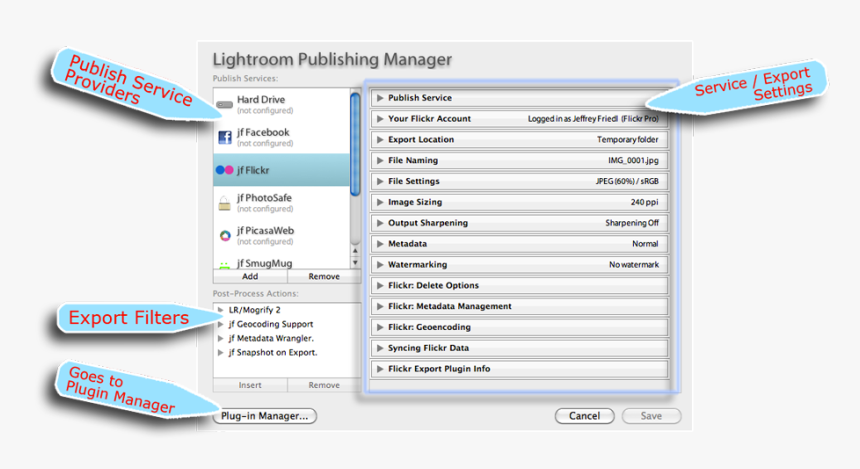Image resolution: width=860 pixels, height=469 pixels.
Task: Expand the Watermarking section
Action: tap(380, 264)
